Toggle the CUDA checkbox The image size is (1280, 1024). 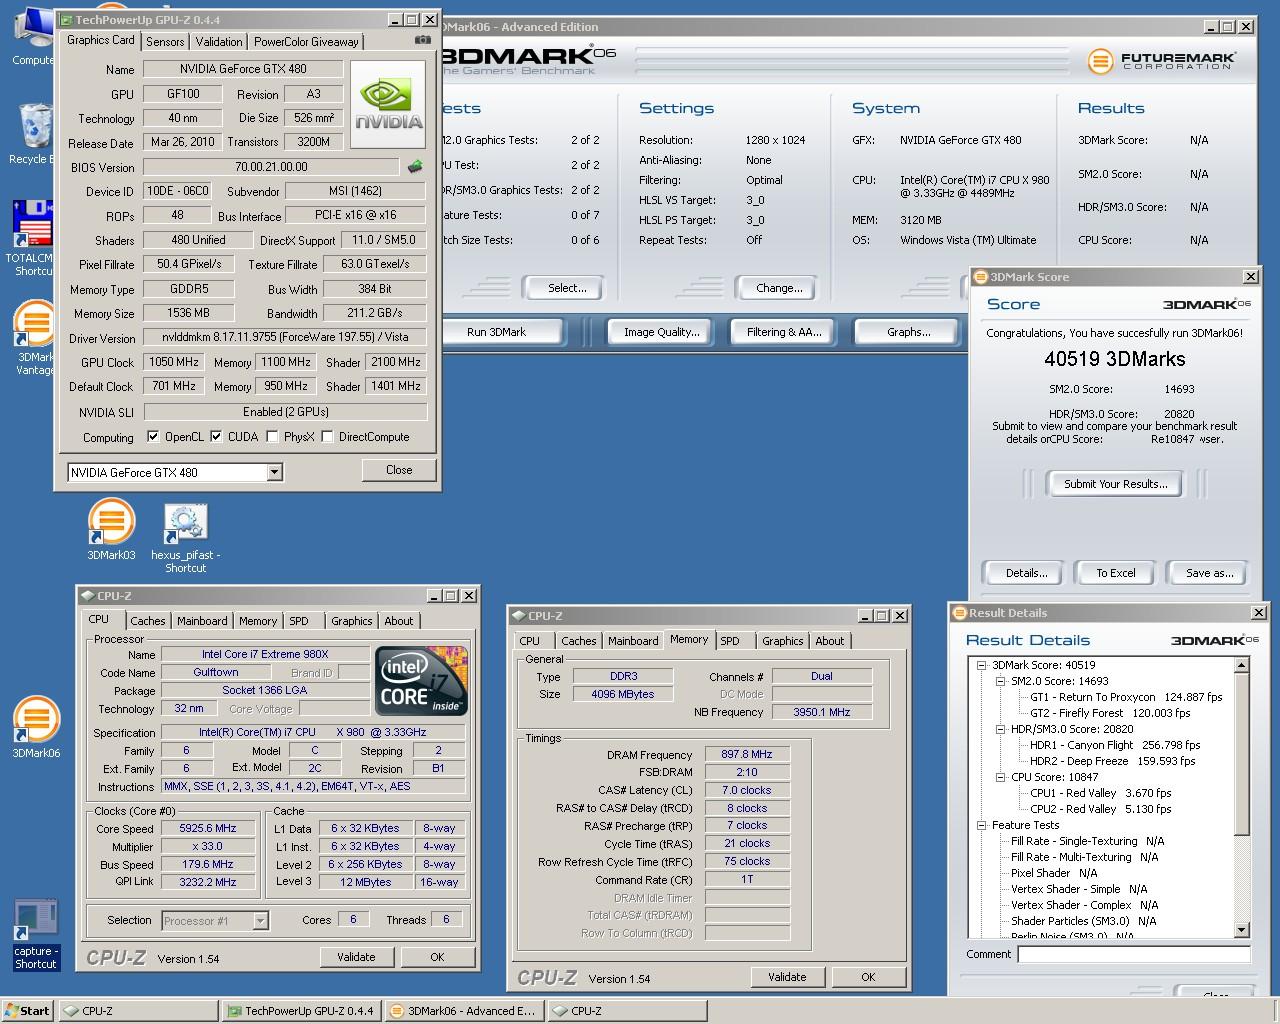tap(216, 437)
